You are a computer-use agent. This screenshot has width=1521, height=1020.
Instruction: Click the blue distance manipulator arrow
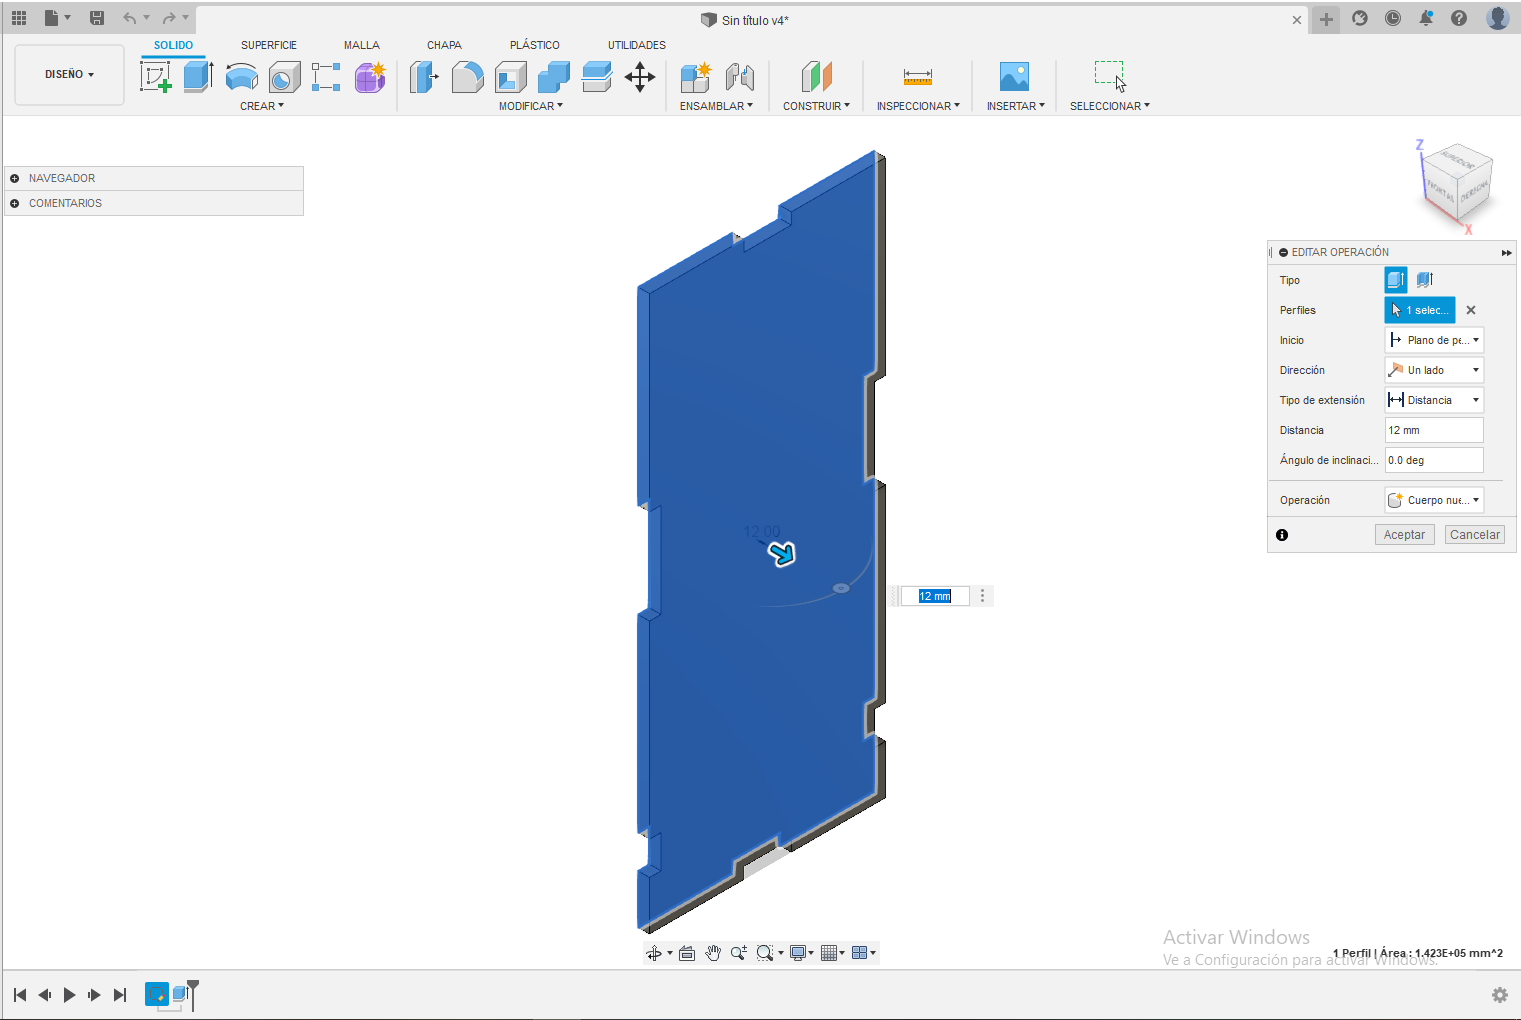781,553
